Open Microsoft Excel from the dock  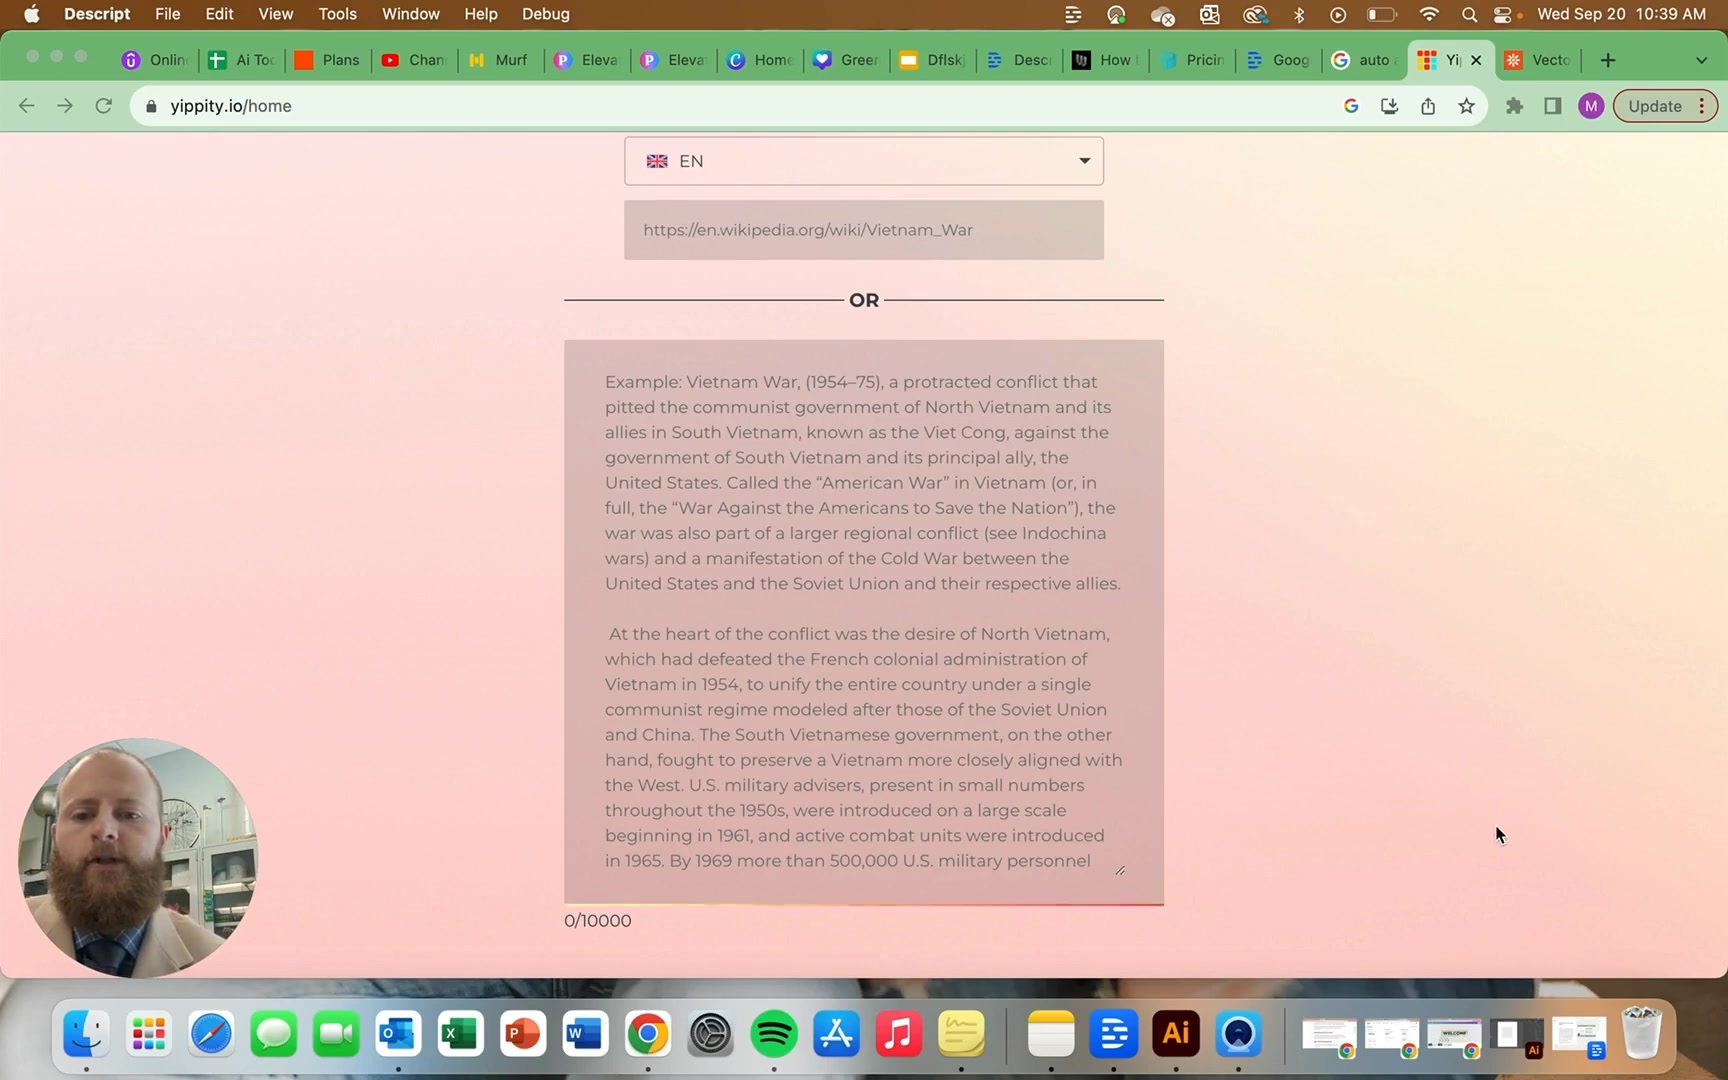tap(460, 1034)
